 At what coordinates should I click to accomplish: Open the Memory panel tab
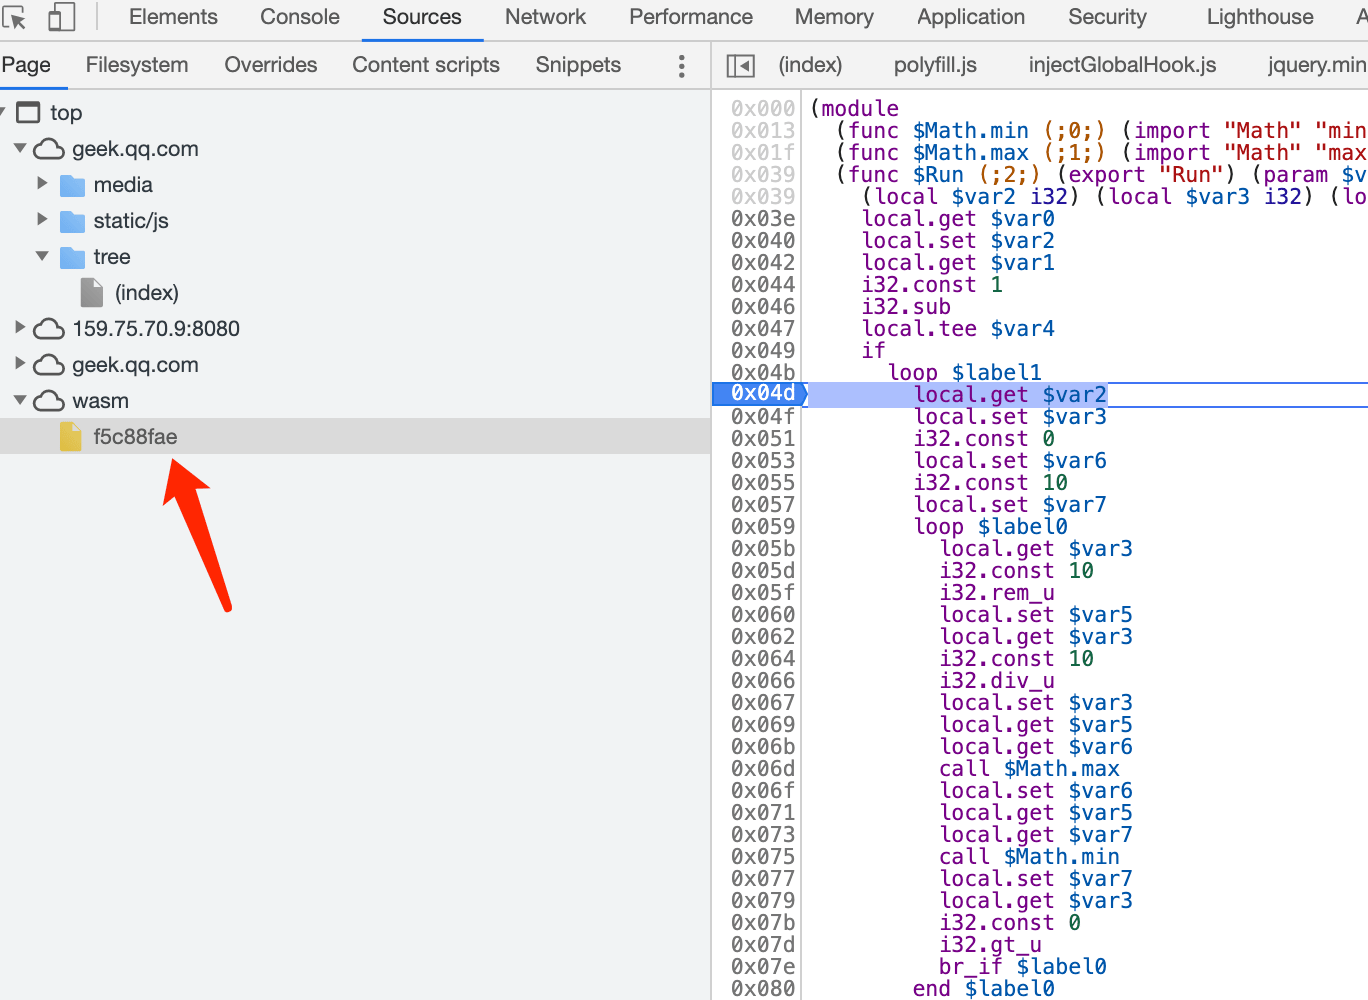[x=834, y=17]
